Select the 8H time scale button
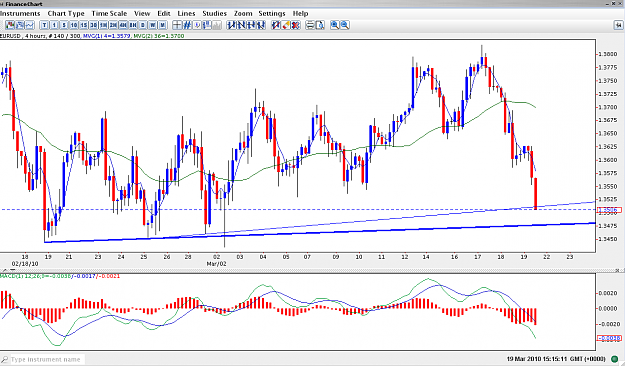The height and width of the screenshot is (366, 625). pyautogui.click(x=133, y=25)
